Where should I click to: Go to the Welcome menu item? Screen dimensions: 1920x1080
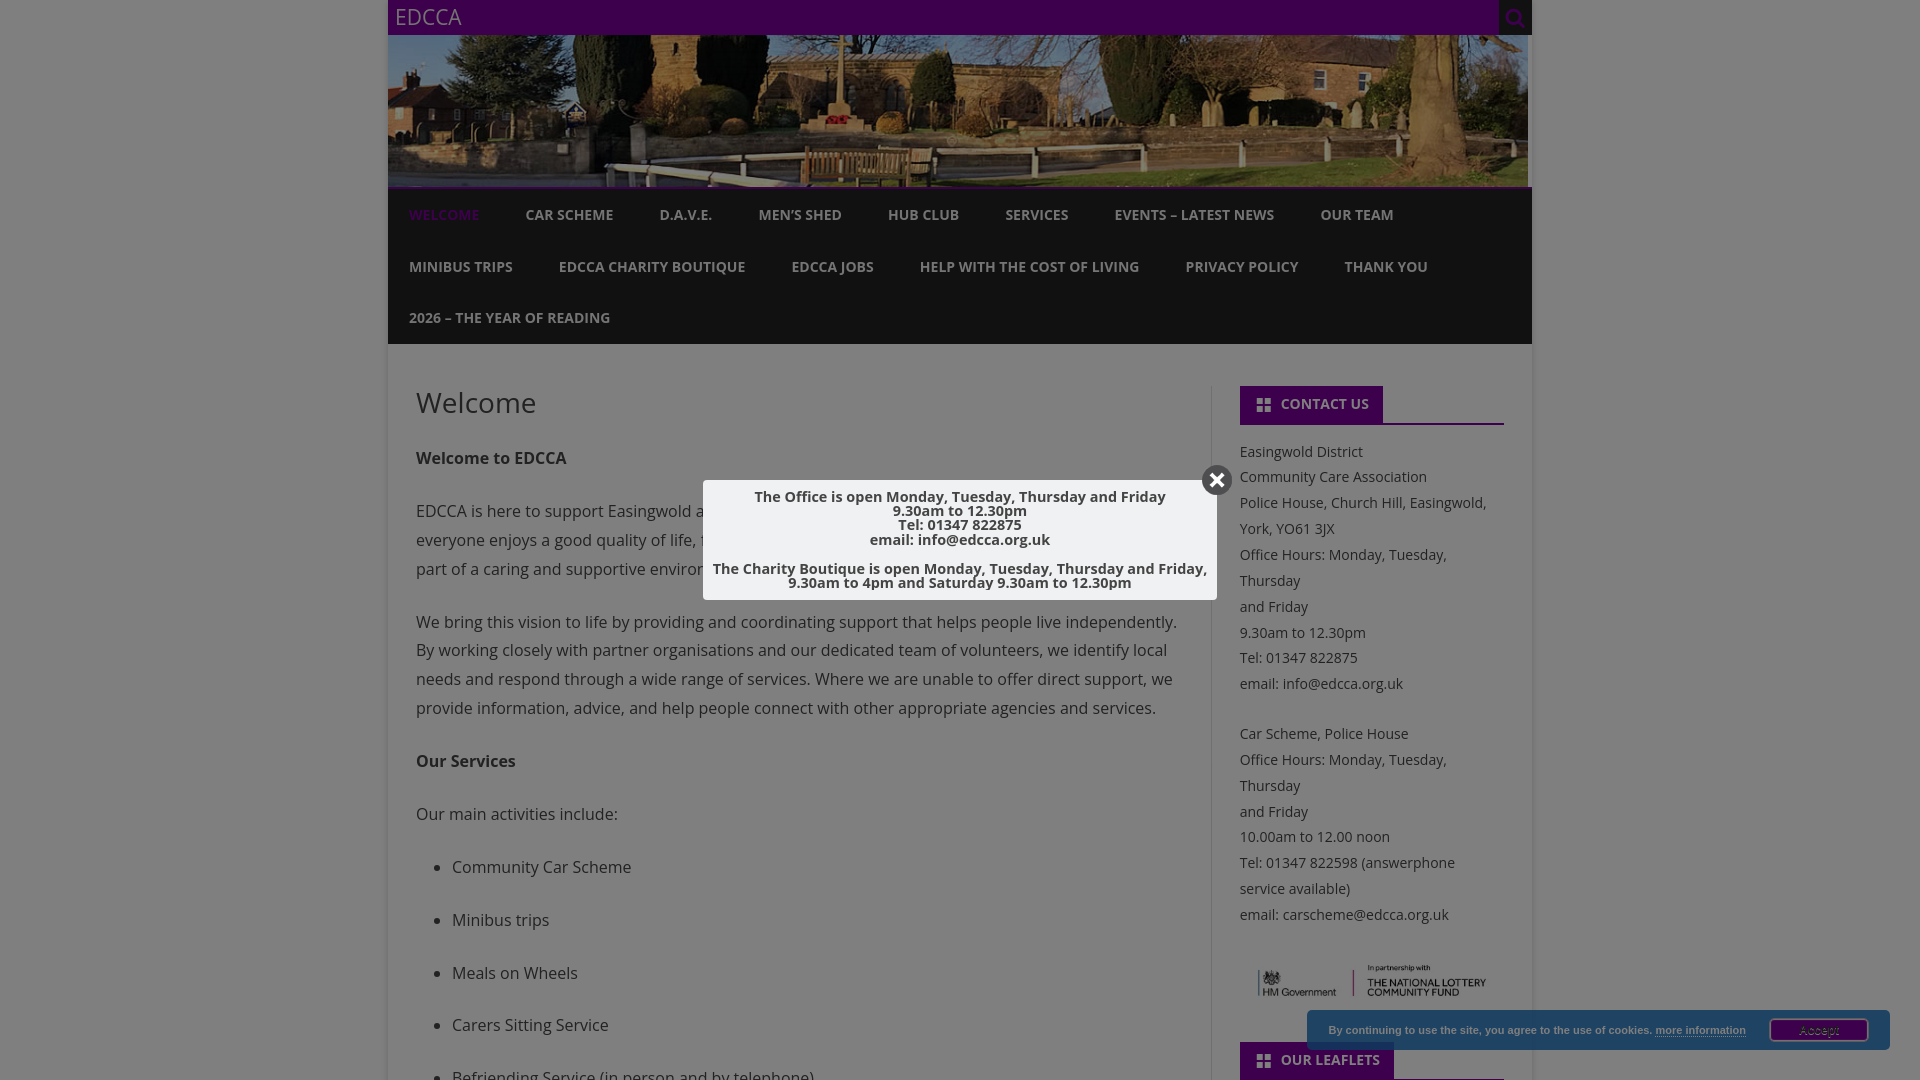pos(444,215)
